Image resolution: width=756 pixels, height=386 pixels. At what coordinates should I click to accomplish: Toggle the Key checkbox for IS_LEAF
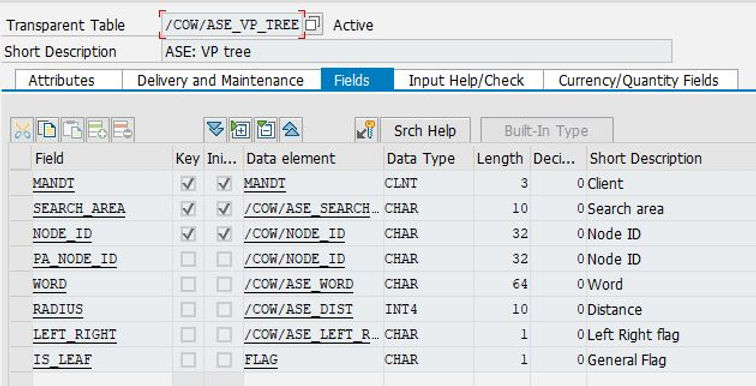pyautogui.click(x=188, y=359)
